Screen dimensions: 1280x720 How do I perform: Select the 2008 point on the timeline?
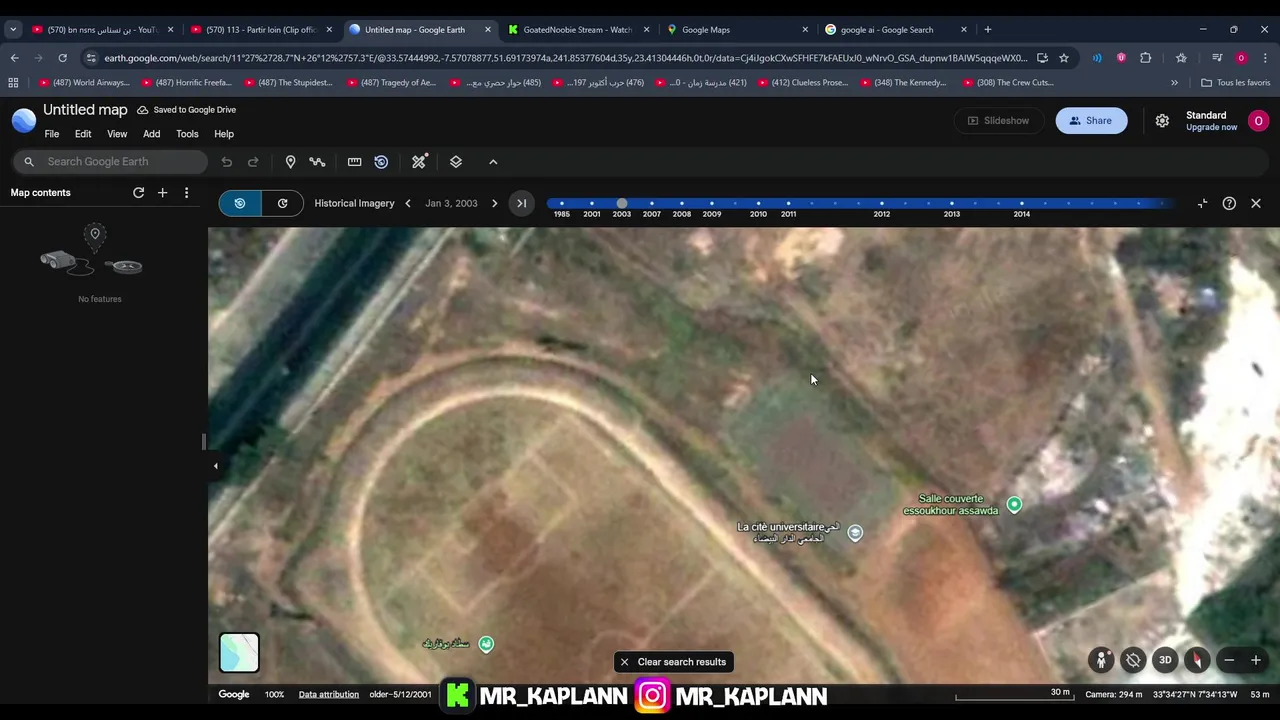click(682, 204)
